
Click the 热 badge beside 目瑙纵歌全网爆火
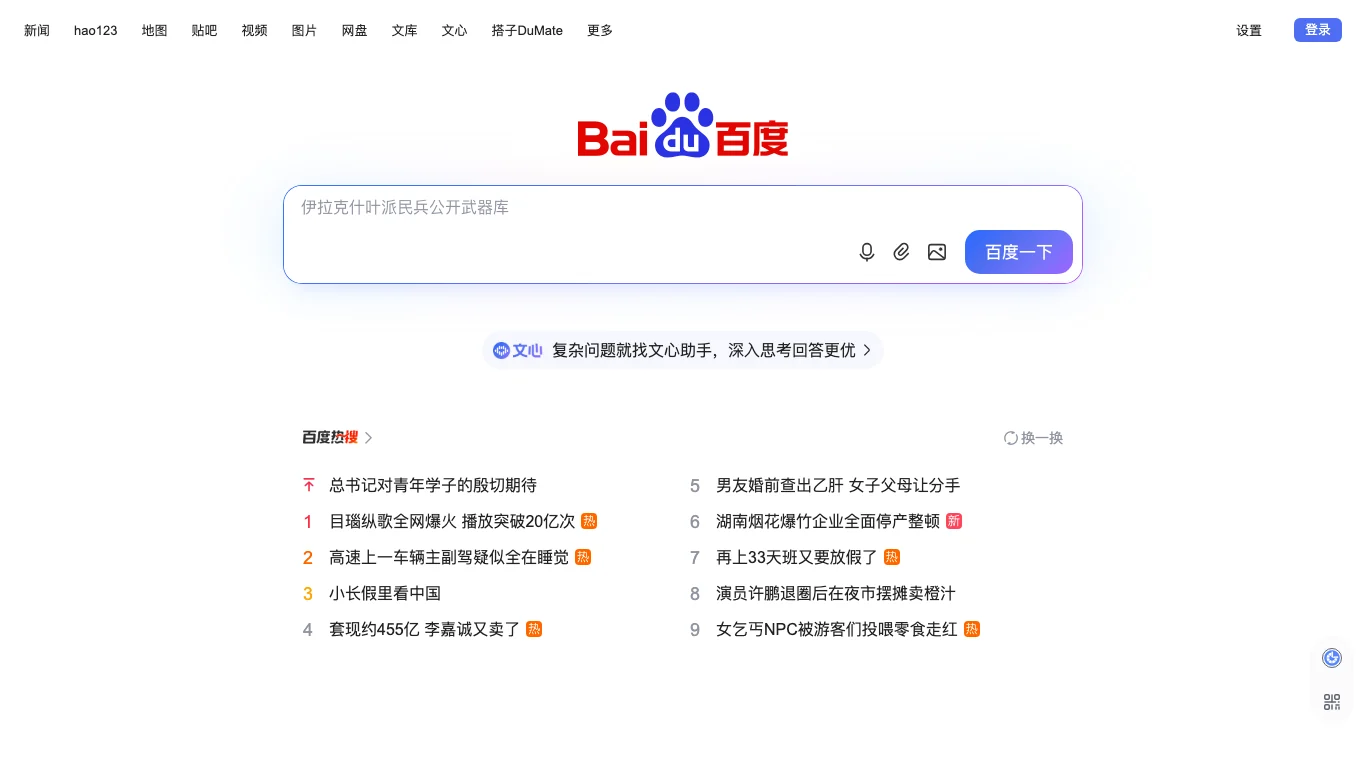[589, 521]
